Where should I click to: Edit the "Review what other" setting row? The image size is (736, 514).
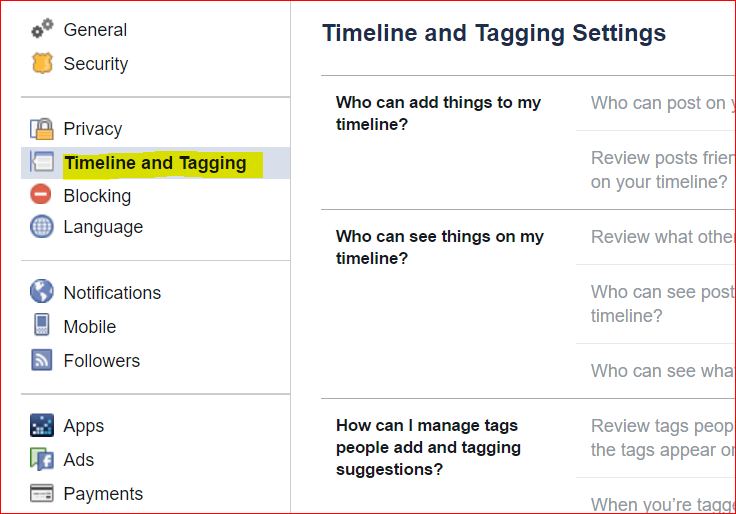pyautogui.click(x=662, y=237)
